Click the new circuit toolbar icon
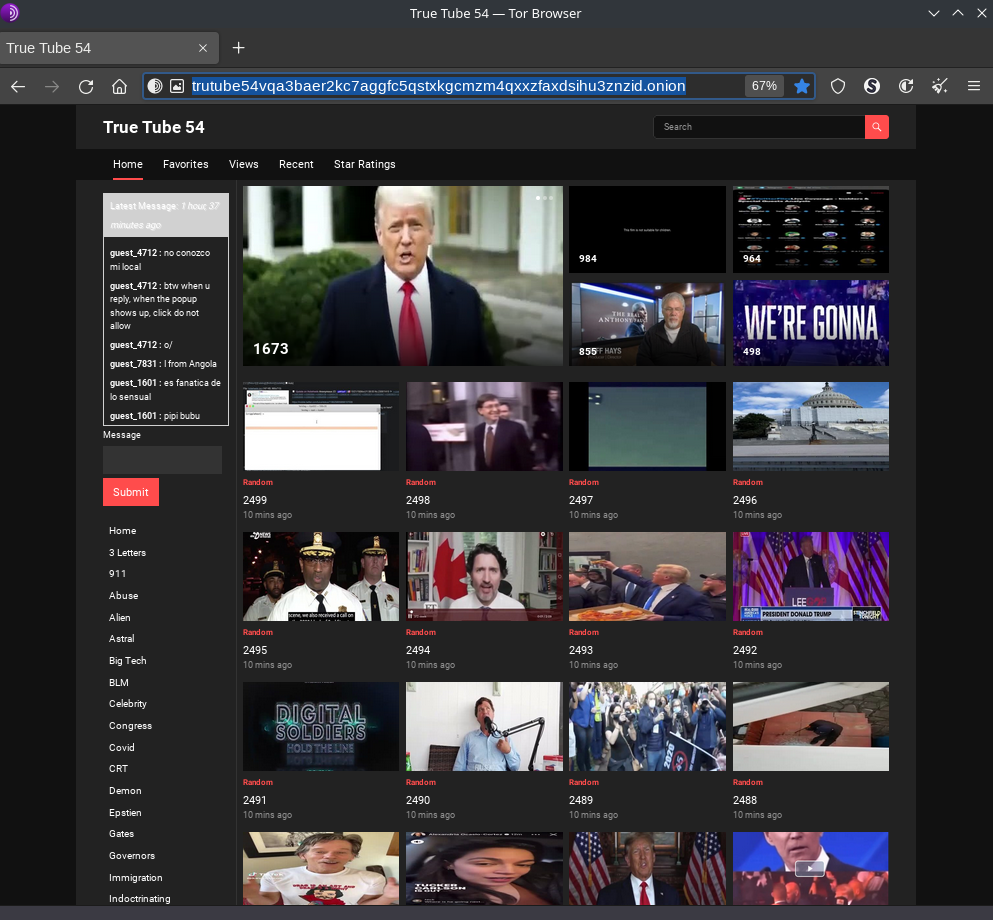This screenshot has height=920, width=993. pyautogui.click(x=906, y=86)
